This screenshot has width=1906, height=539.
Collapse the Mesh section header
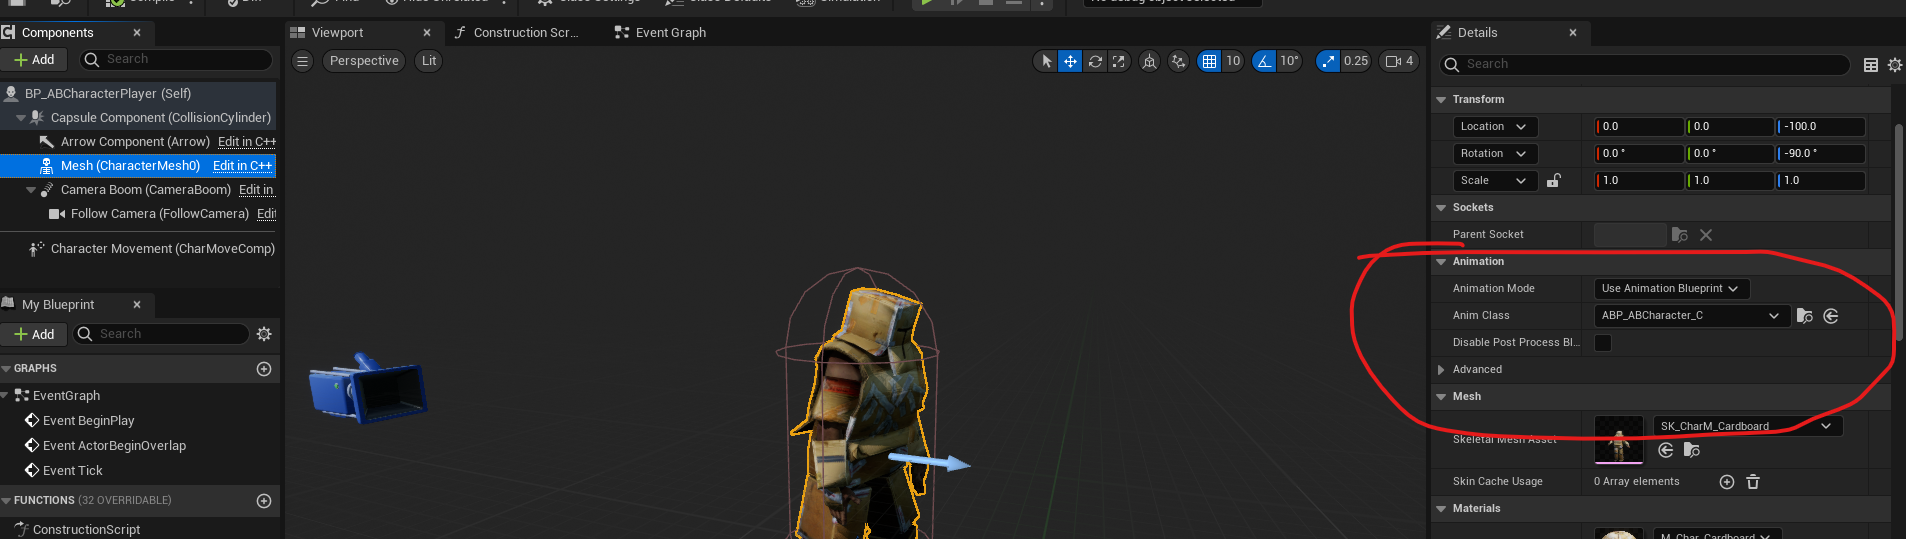[x=1441, y=397]
